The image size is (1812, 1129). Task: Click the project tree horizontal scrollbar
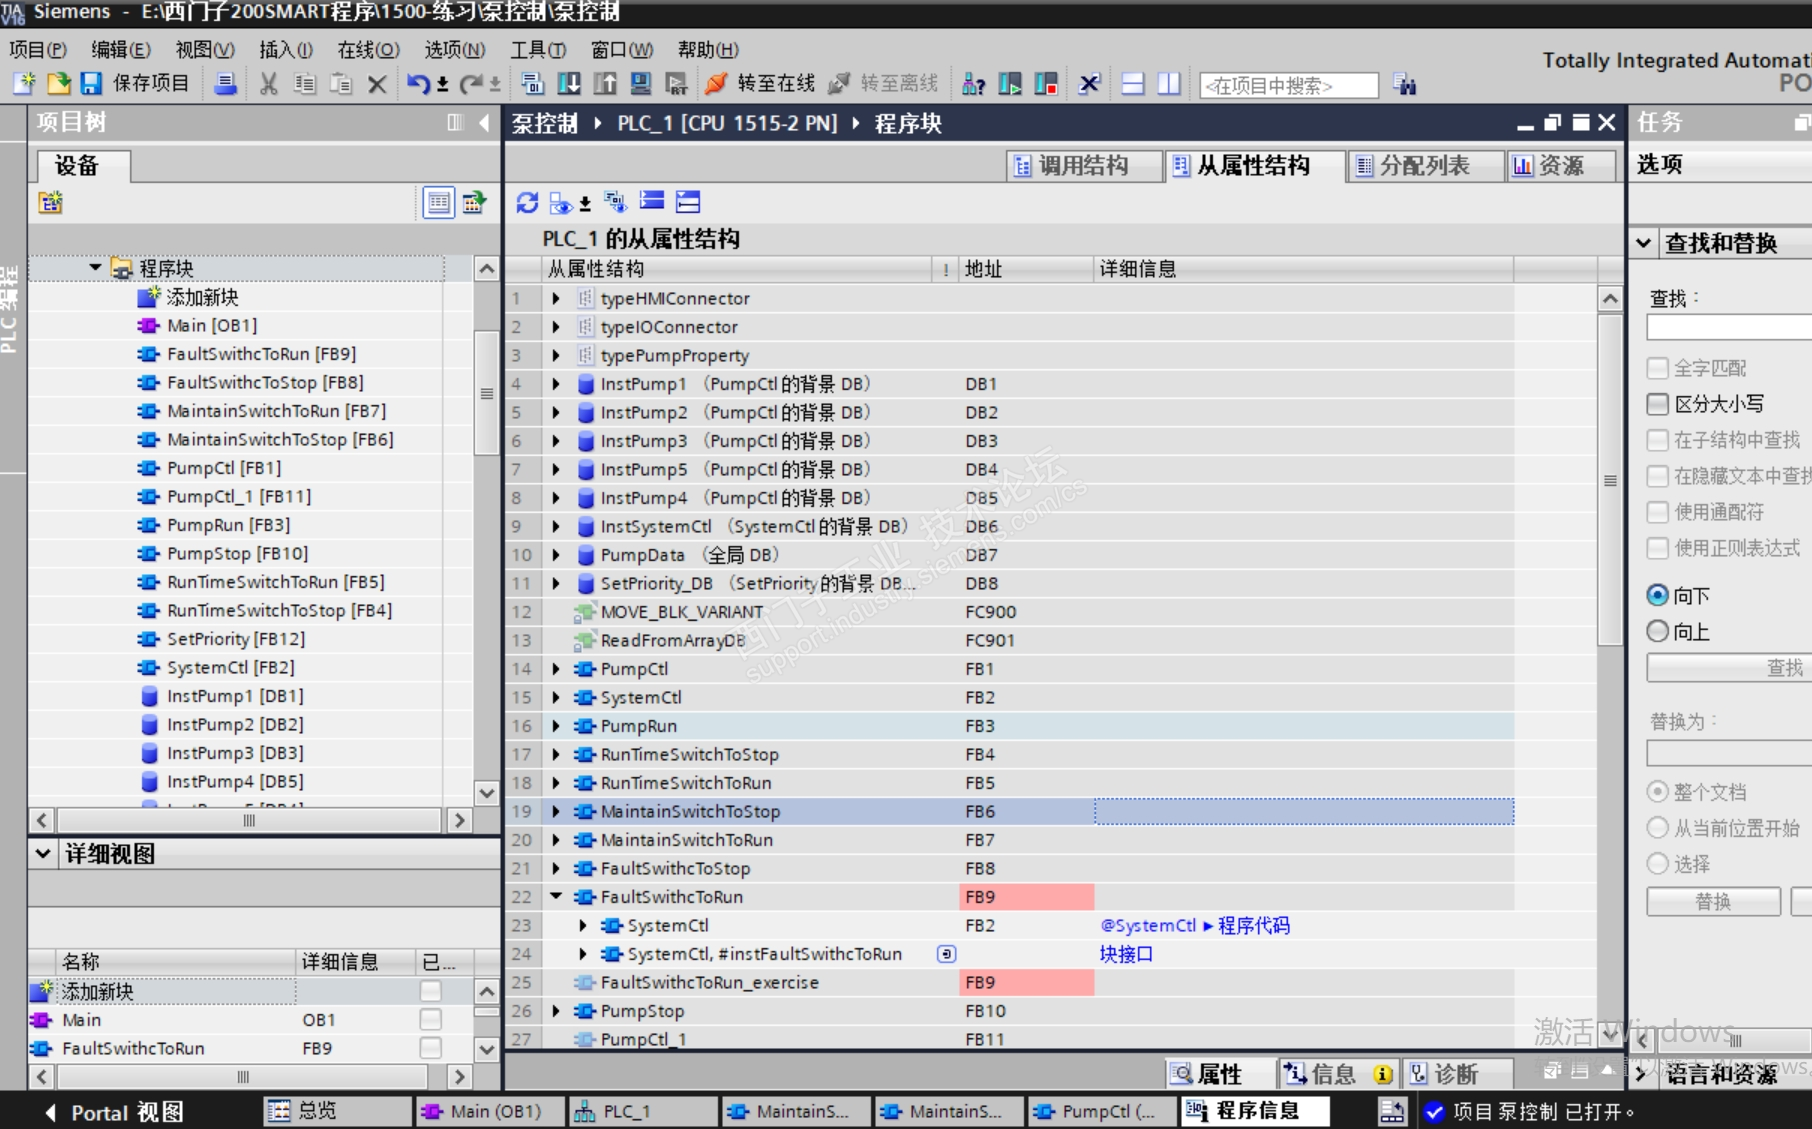point(250,820)
